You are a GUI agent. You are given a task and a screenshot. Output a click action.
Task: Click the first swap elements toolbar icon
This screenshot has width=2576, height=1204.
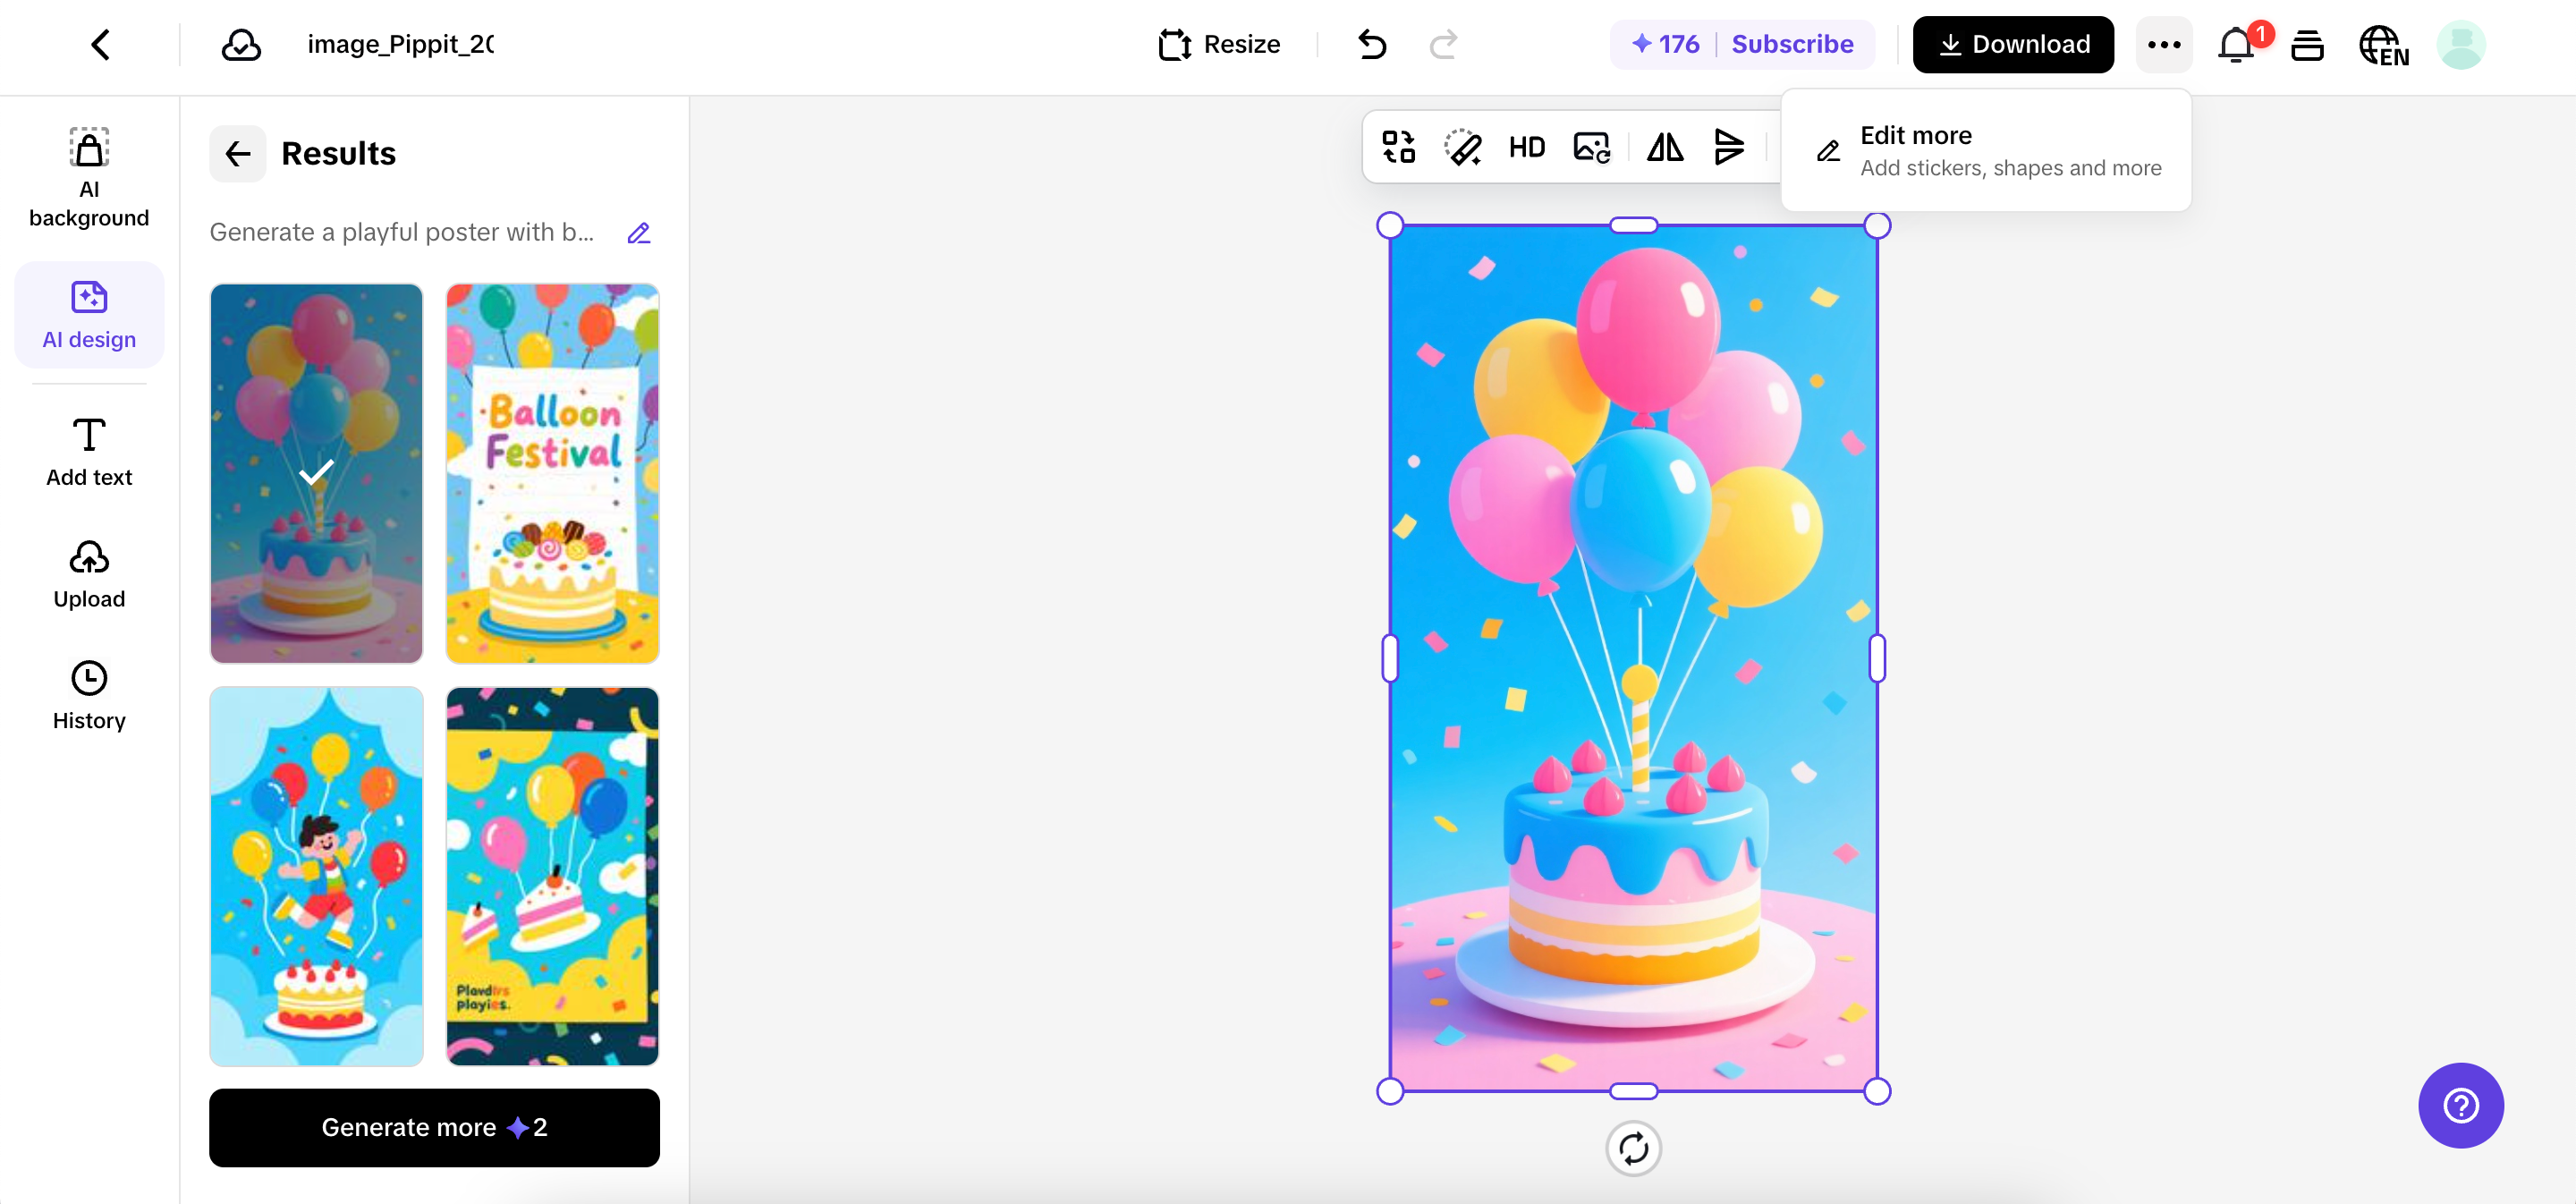point(1398,148)
